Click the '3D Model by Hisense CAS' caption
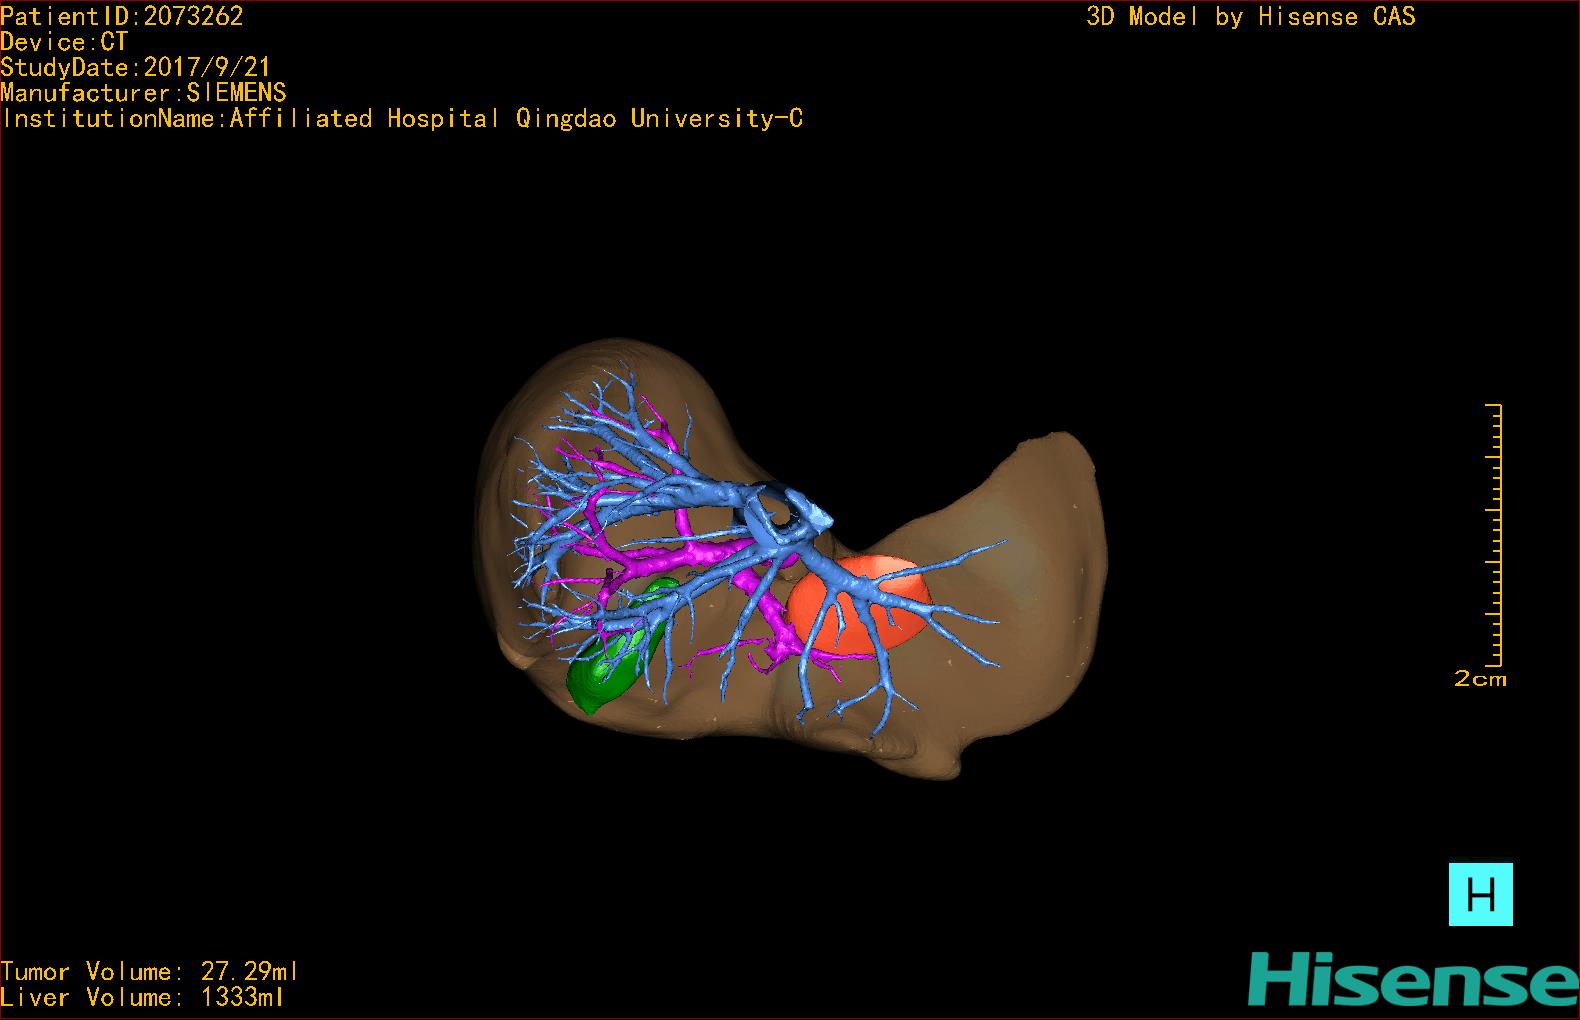1580x1020 pixels. [1251, 16]
